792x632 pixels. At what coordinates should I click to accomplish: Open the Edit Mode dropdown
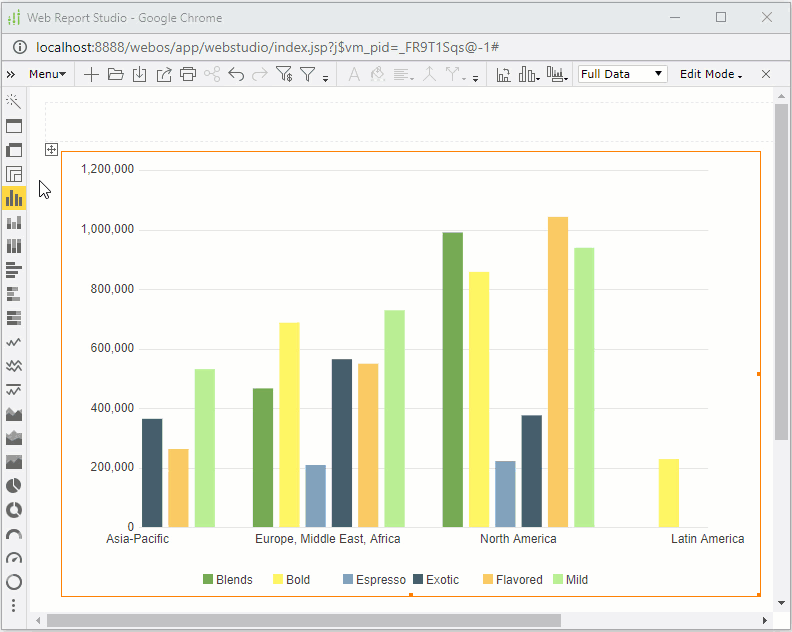tap(710, 74)
